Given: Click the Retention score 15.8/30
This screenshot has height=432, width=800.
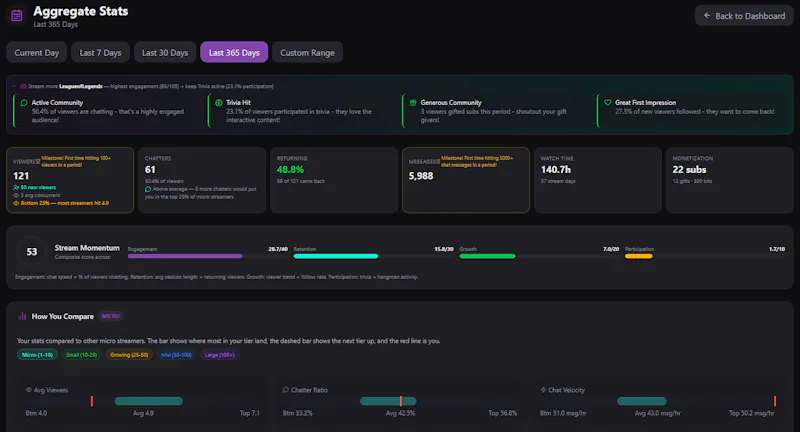Looking at the screenshot, I should [x=444, y=249].
